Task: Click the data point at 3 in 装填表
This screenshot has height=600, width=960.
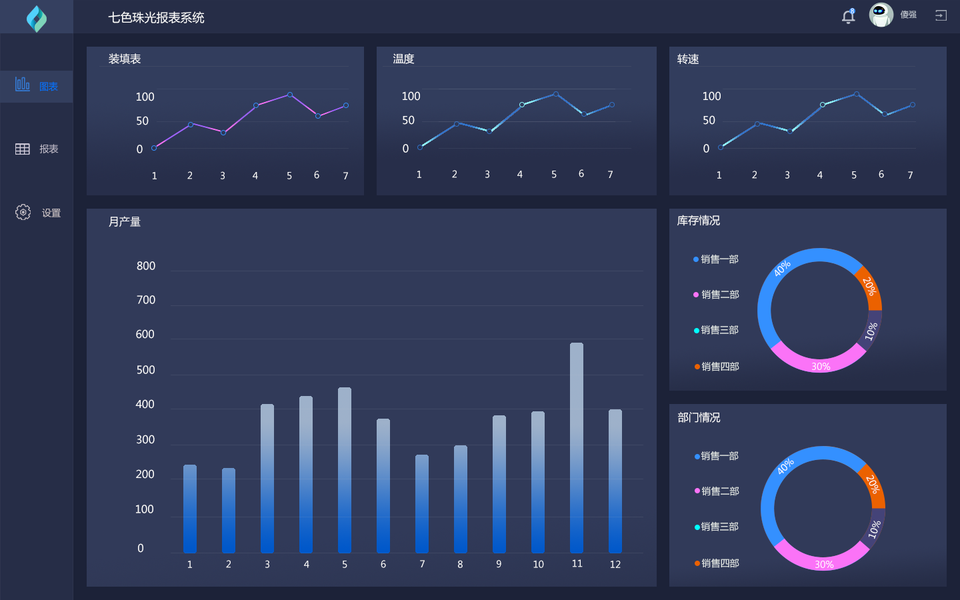Action: tap(223, 133)
